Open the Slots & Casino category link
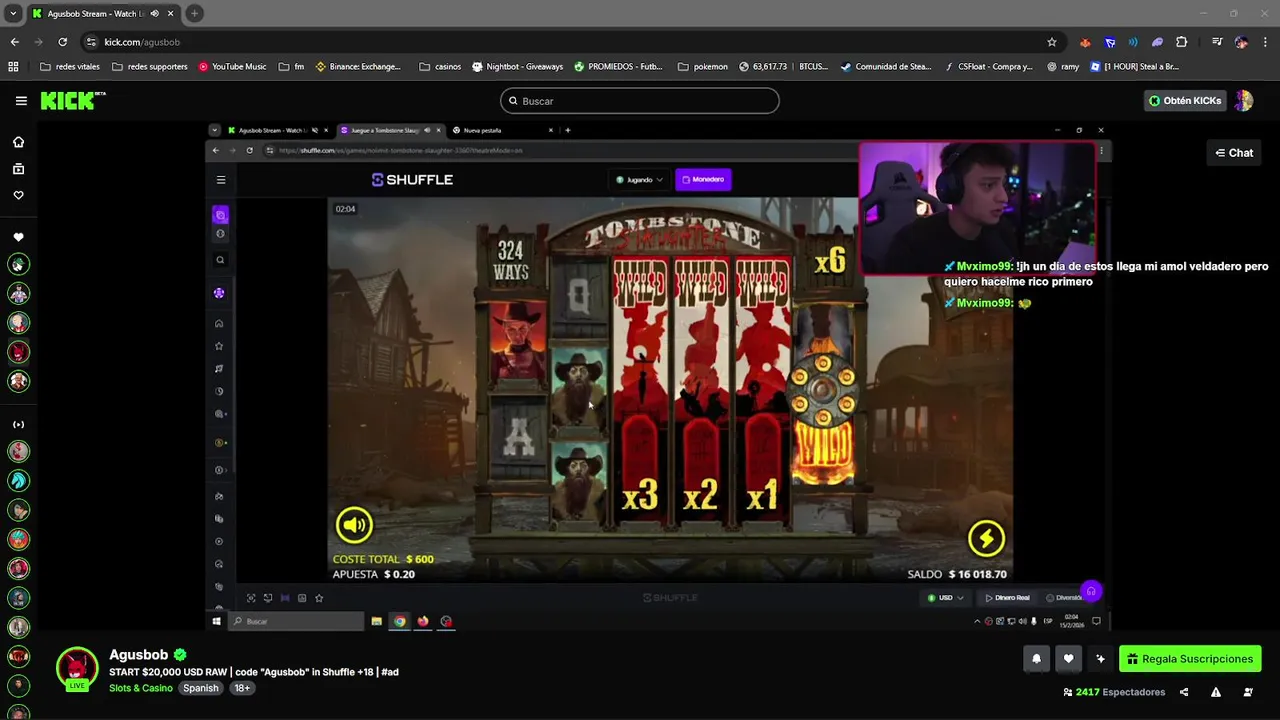1280x720 pixels. (141, 688)
